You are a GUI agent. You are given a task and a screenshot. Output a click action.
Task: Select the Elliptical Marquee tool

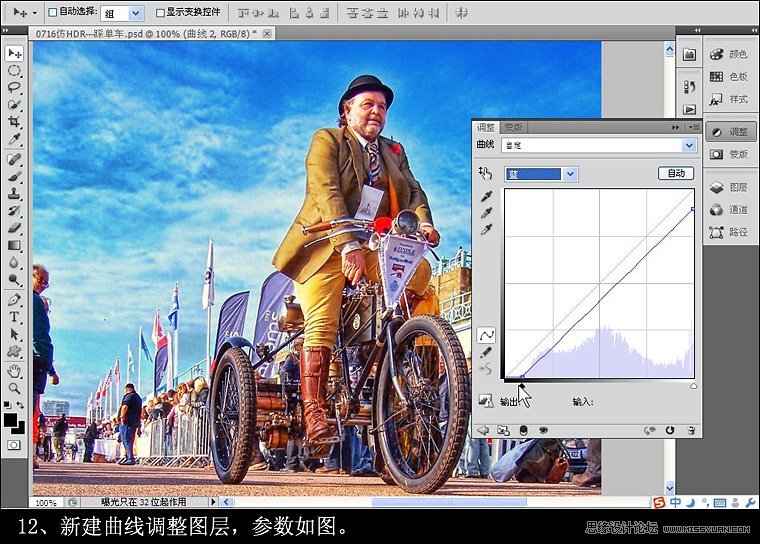(15, 70)
